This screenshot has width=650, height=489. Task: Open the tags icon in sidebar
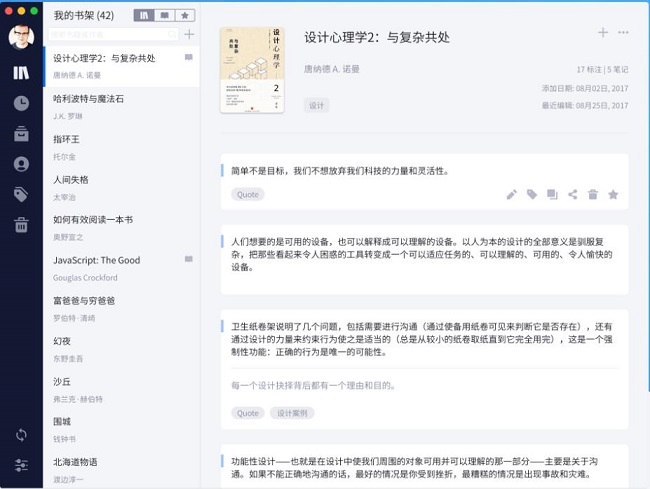tap(21, 194)
